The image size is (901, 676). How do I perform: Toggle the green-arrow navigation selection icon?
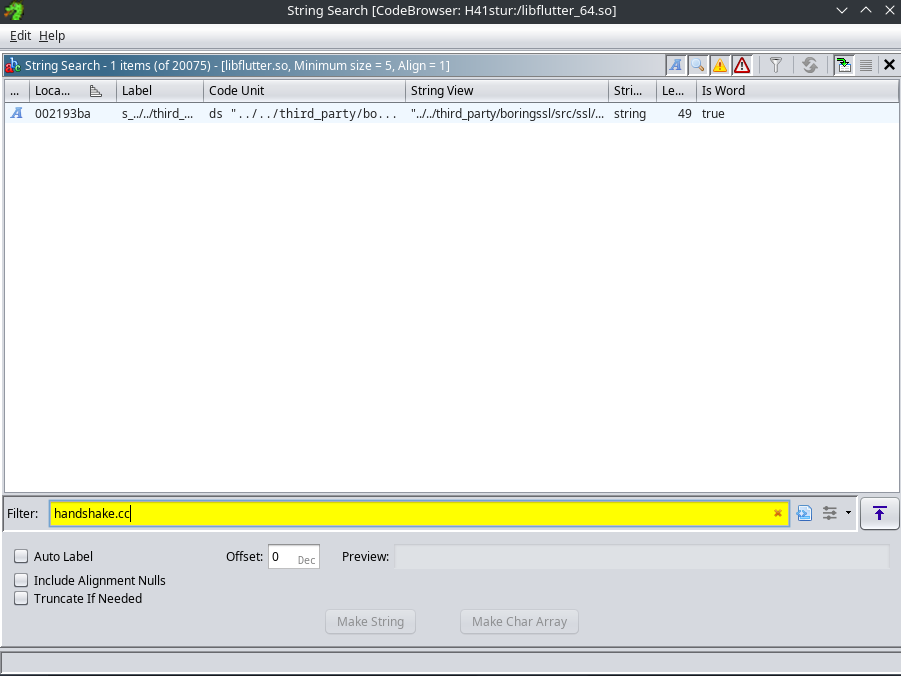pyautogui.click(x=844, y=65)
